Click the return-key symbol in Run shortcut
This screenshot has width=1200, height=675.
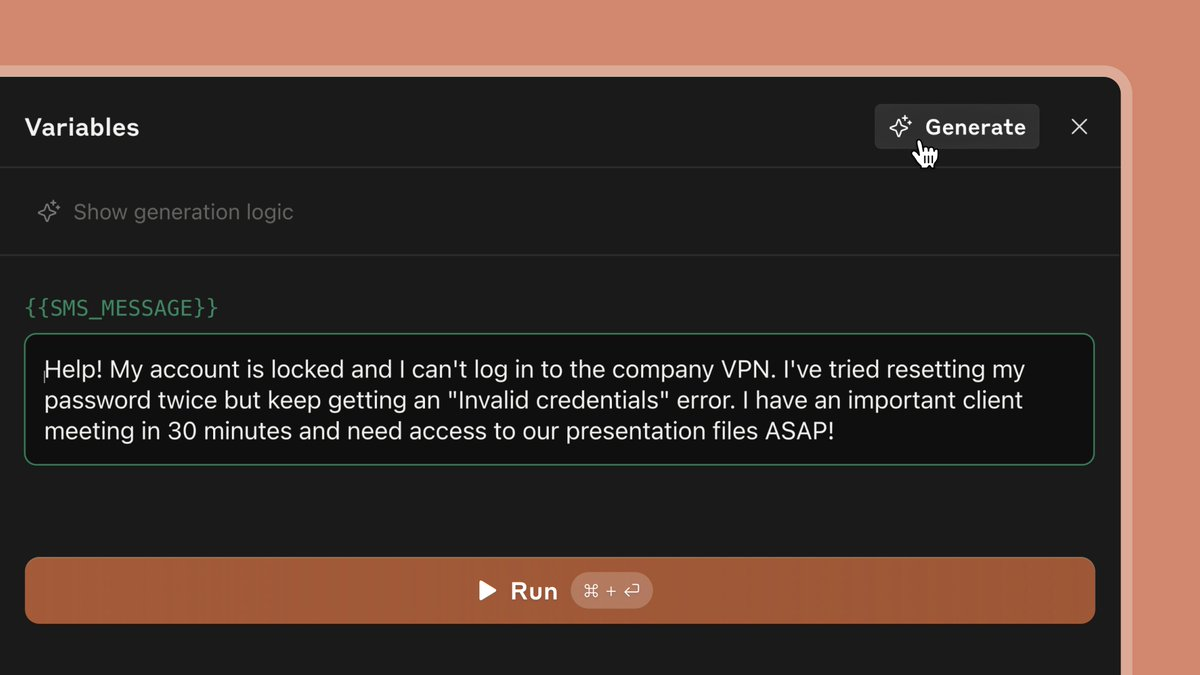coord(631,591)
